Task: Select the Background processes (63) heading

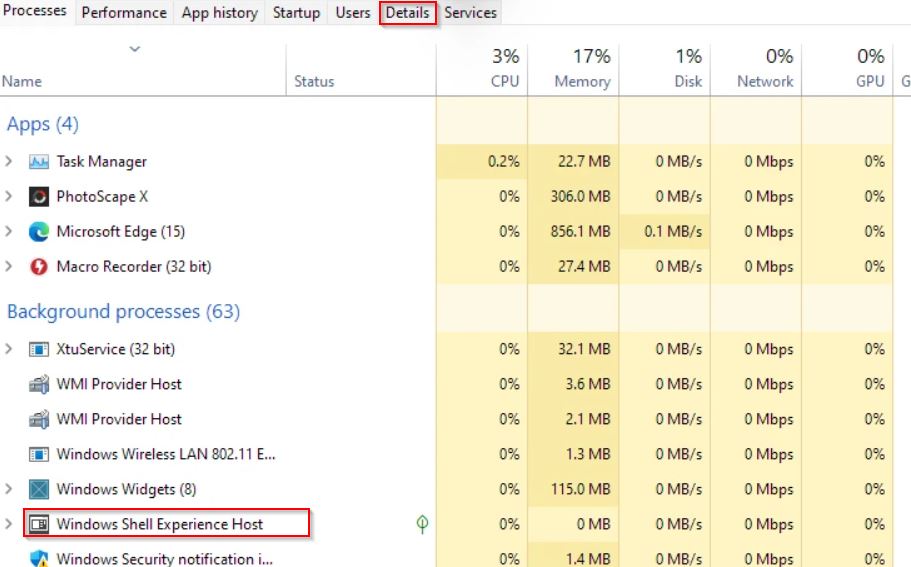Action: click(x=123, y=311)
